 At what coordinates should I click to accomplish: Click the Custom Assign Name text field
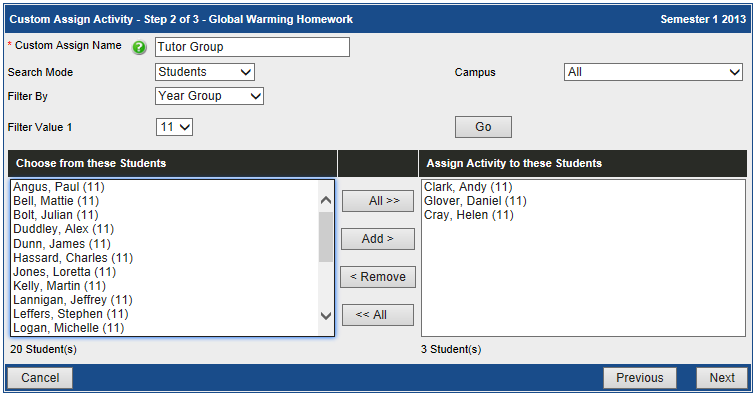click(x=253, y=47)
